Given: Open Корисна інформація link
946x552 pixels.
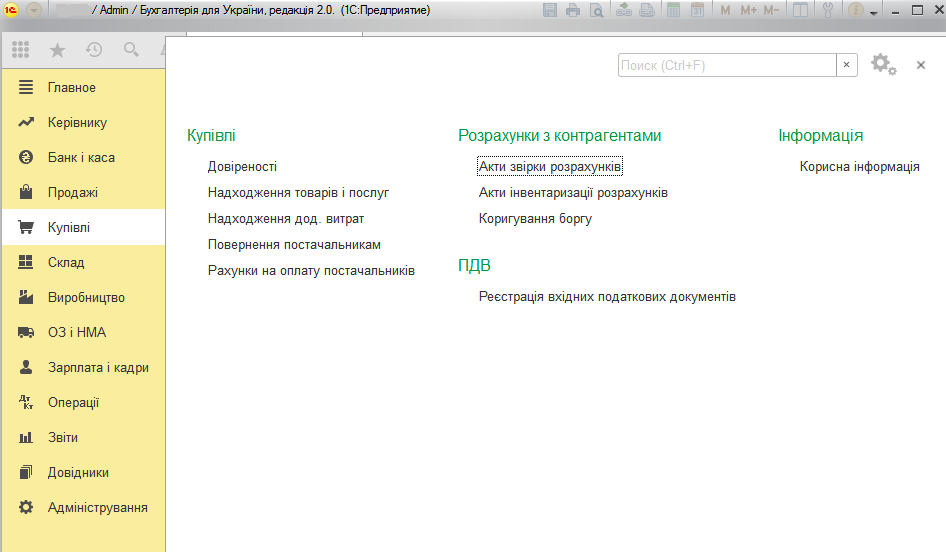Looking at the screenshot, I should (860, 167).
